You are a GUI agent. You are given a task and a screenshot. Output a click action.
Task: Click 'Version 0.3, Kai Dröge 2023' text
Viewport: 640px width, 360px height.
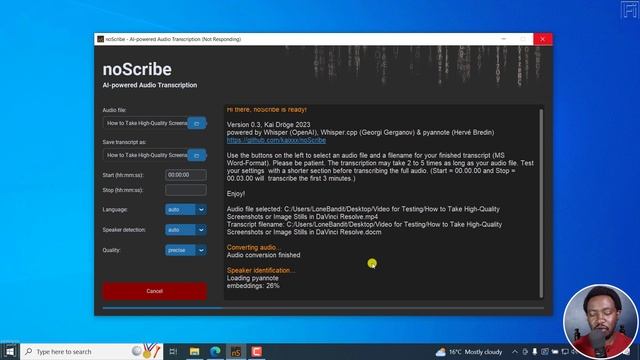click(x=269, y=124)
